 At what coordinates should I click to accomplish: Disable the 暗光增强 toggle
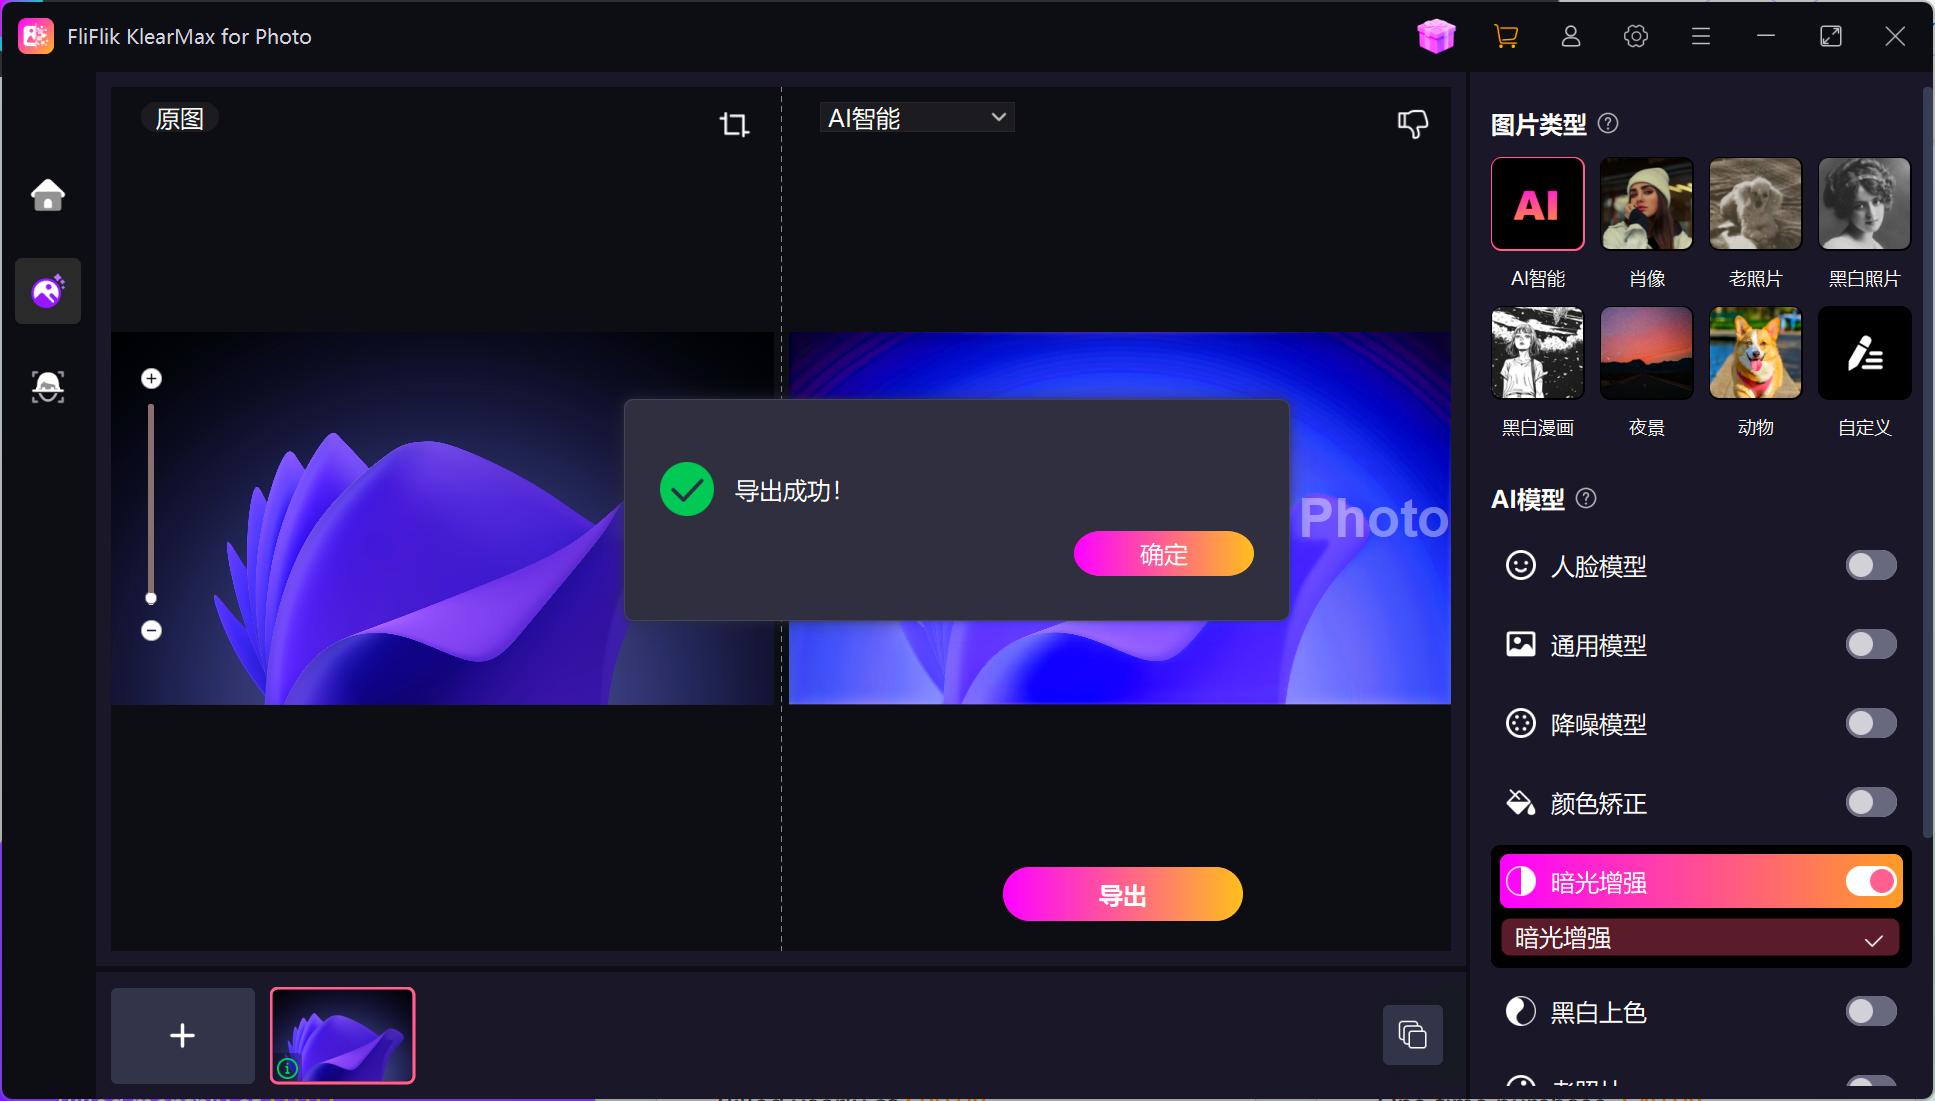coord(1870,881)
